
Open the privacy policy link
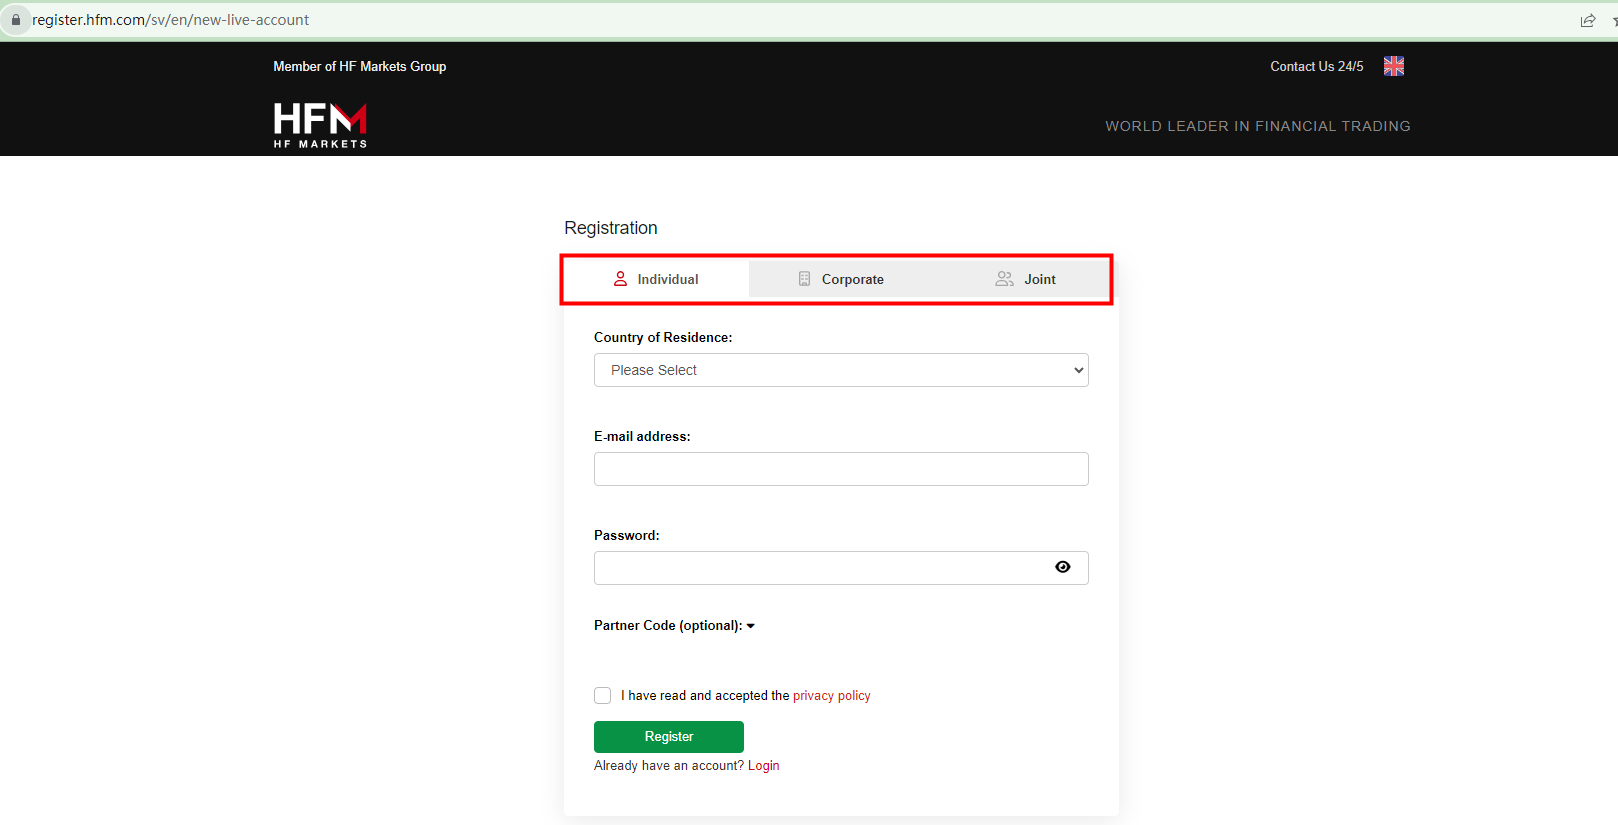[832, 695]
